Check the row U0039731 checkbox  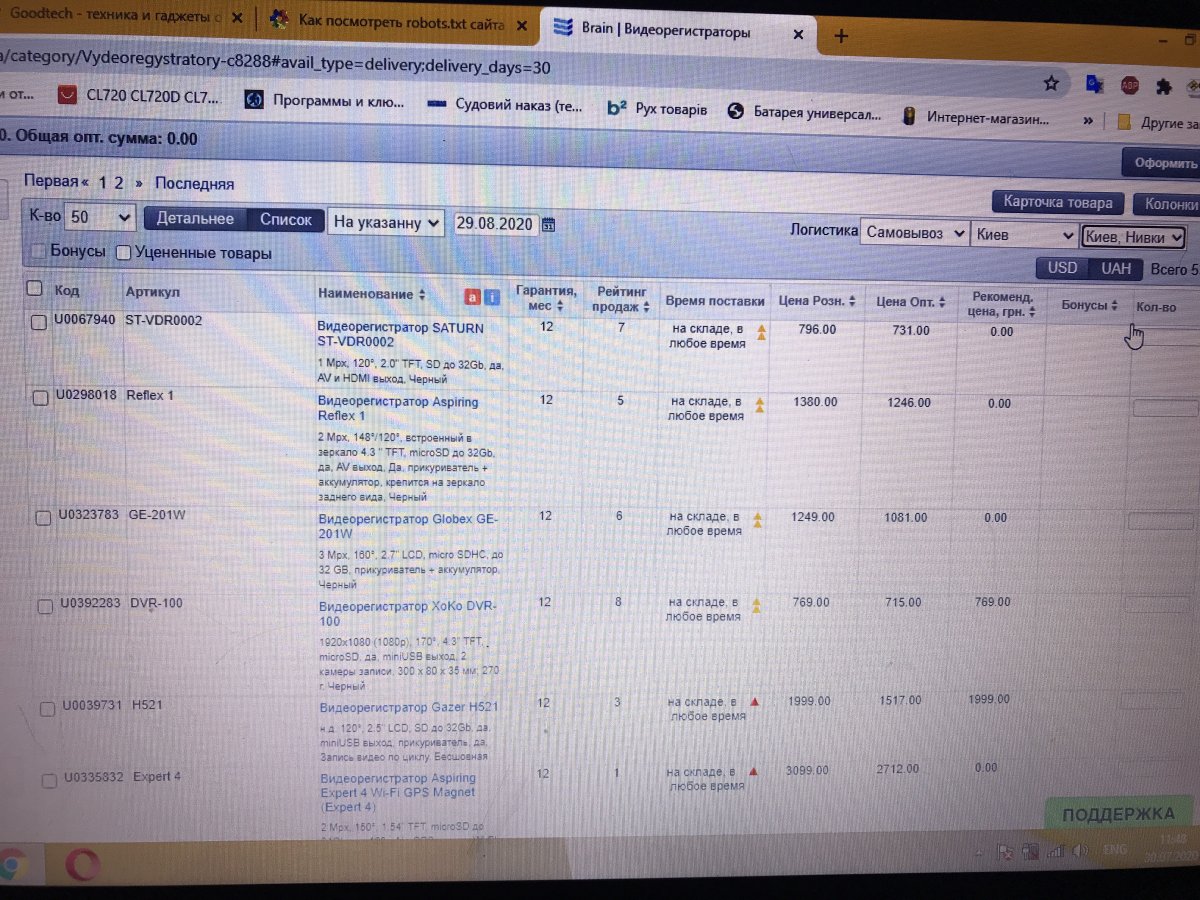point(47,709)
